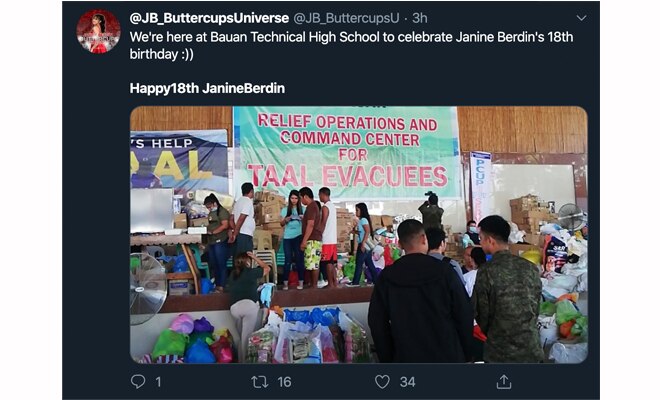Click the Relief Operations banner in photo
This screenshot has height=400, width=660.
tap(347, 152)
